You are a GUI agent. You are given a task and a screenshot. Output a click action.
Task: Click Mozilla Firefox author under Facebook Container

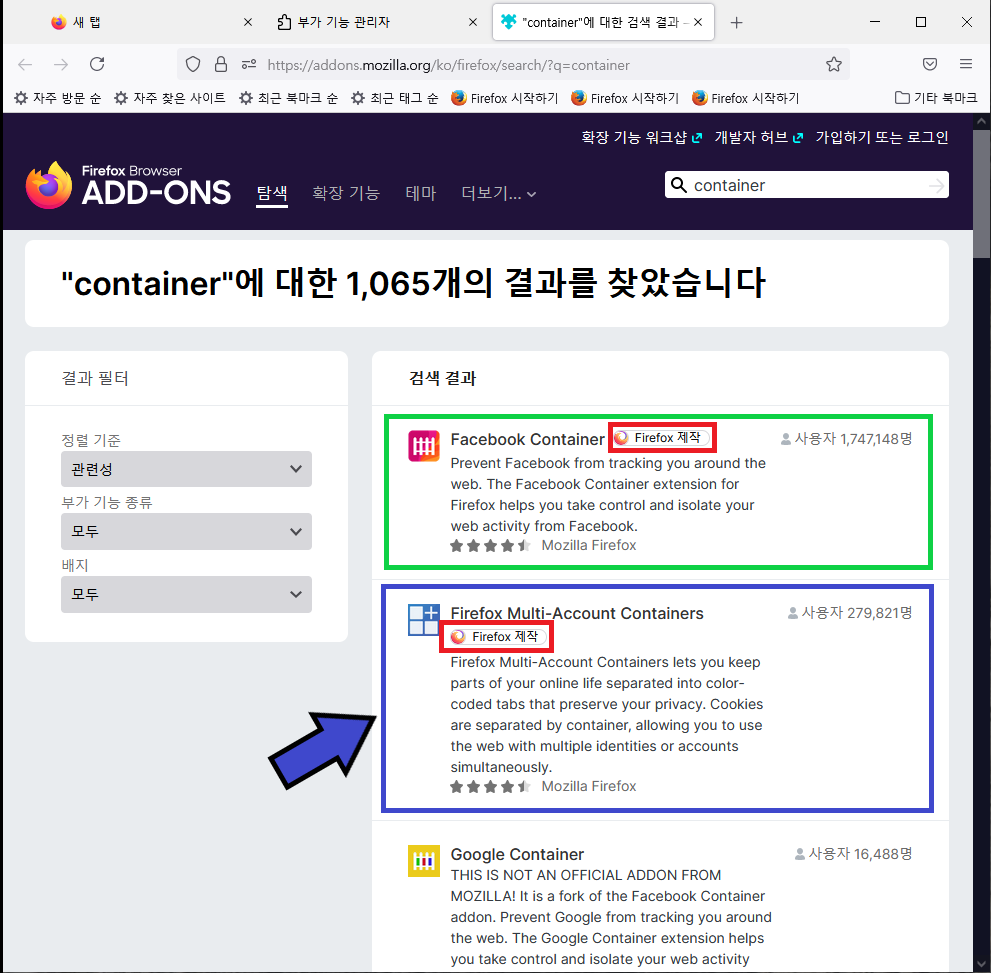tap(588, 545)
